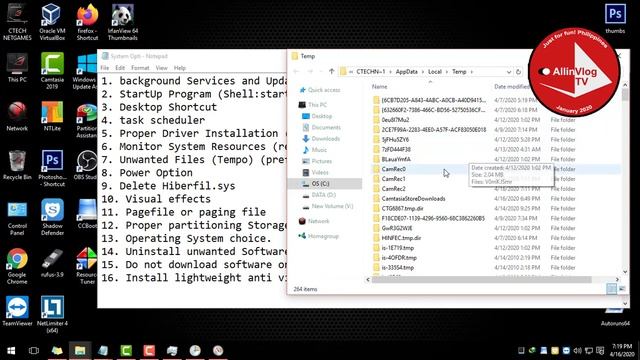Select OS (C:) drive in navigation pane
The image size is (640, 360).
[324, 184]
